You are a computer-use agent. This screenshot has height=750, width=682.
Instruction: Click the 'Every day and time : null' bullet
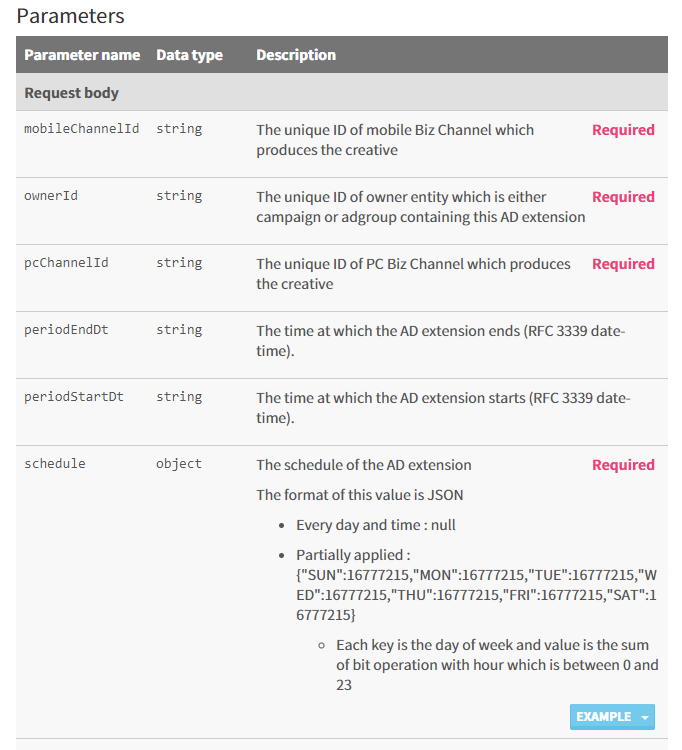(x=375, y=525)
